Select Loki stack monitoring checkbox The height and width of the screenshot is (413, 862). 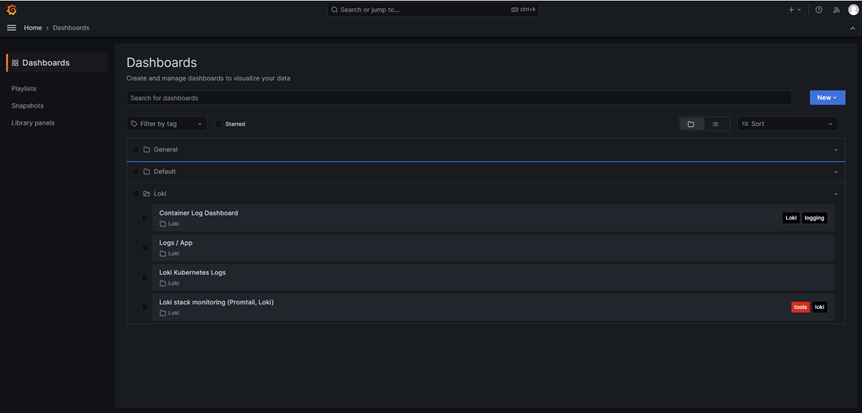pyautogui.click(x=145, y=307)
